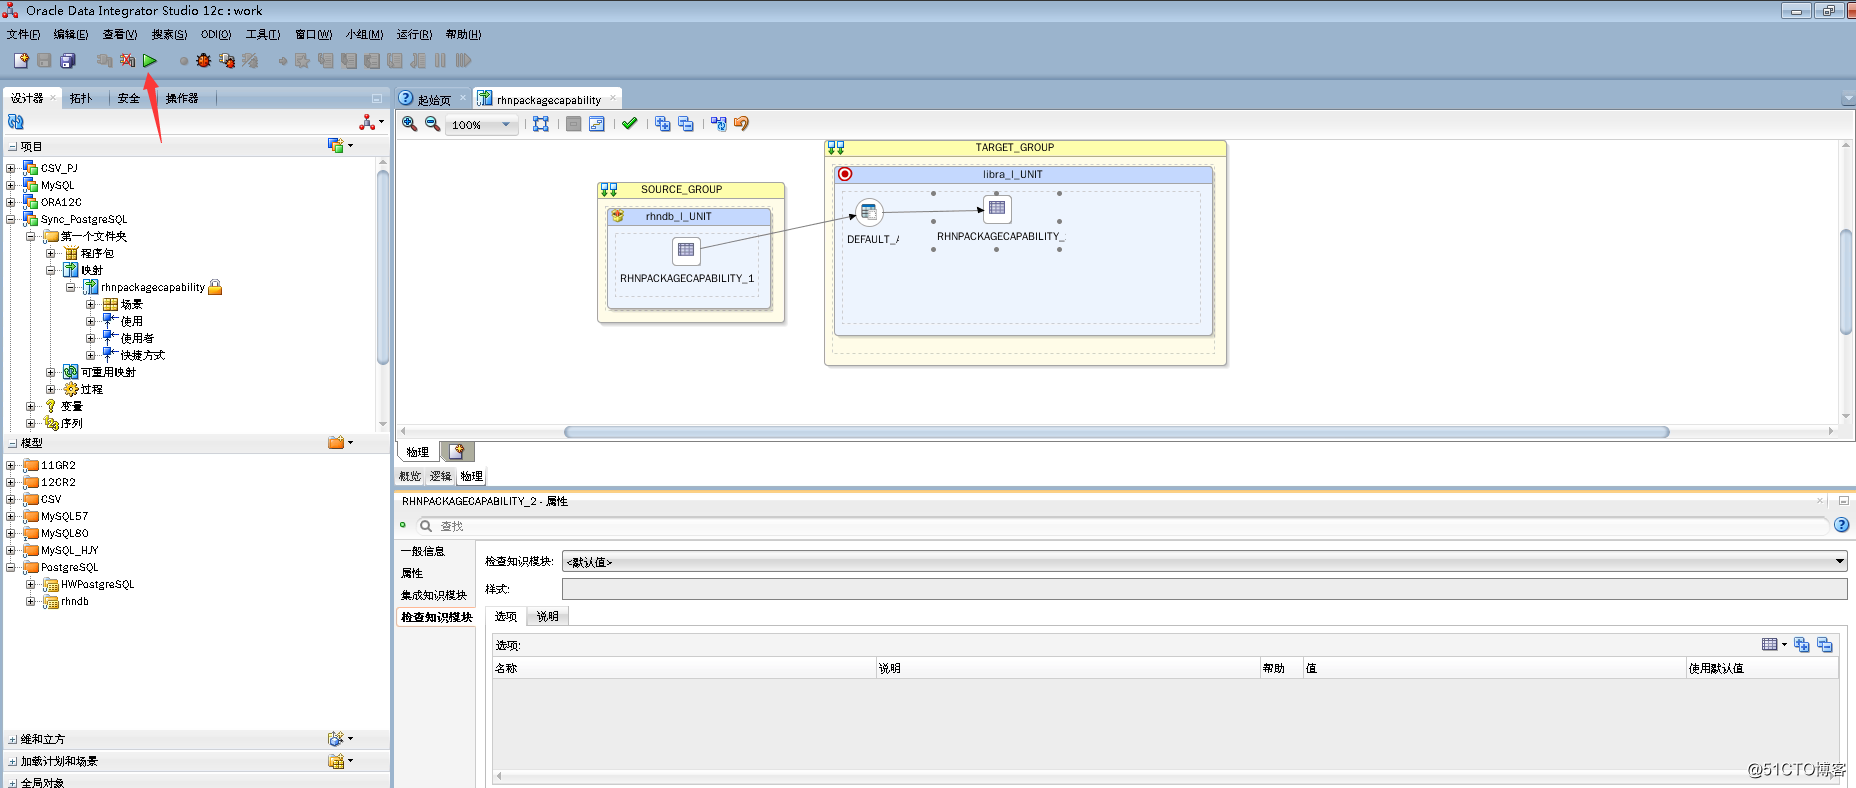The height and width of the screenshot is (788, 1856).
Task: Click the orange undo/reset arrow icon
Action: (741, 124)
